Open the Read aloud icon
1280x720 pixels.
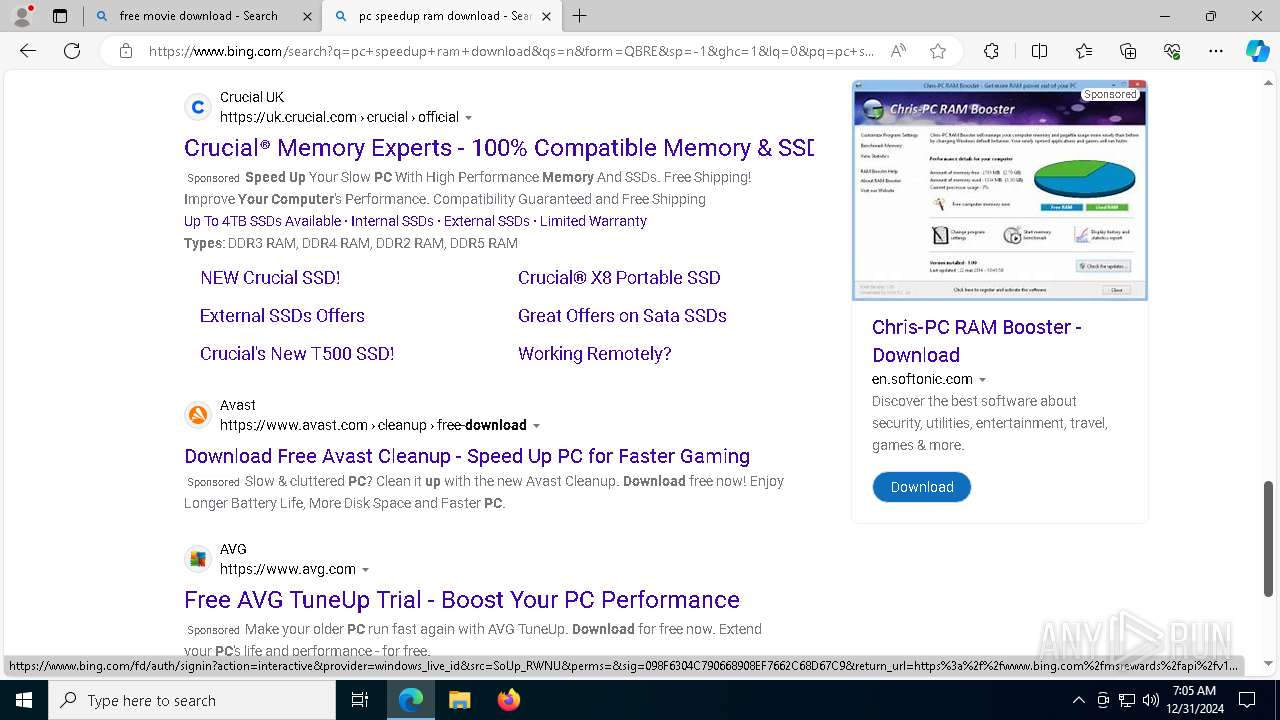[x=898, y=51]
